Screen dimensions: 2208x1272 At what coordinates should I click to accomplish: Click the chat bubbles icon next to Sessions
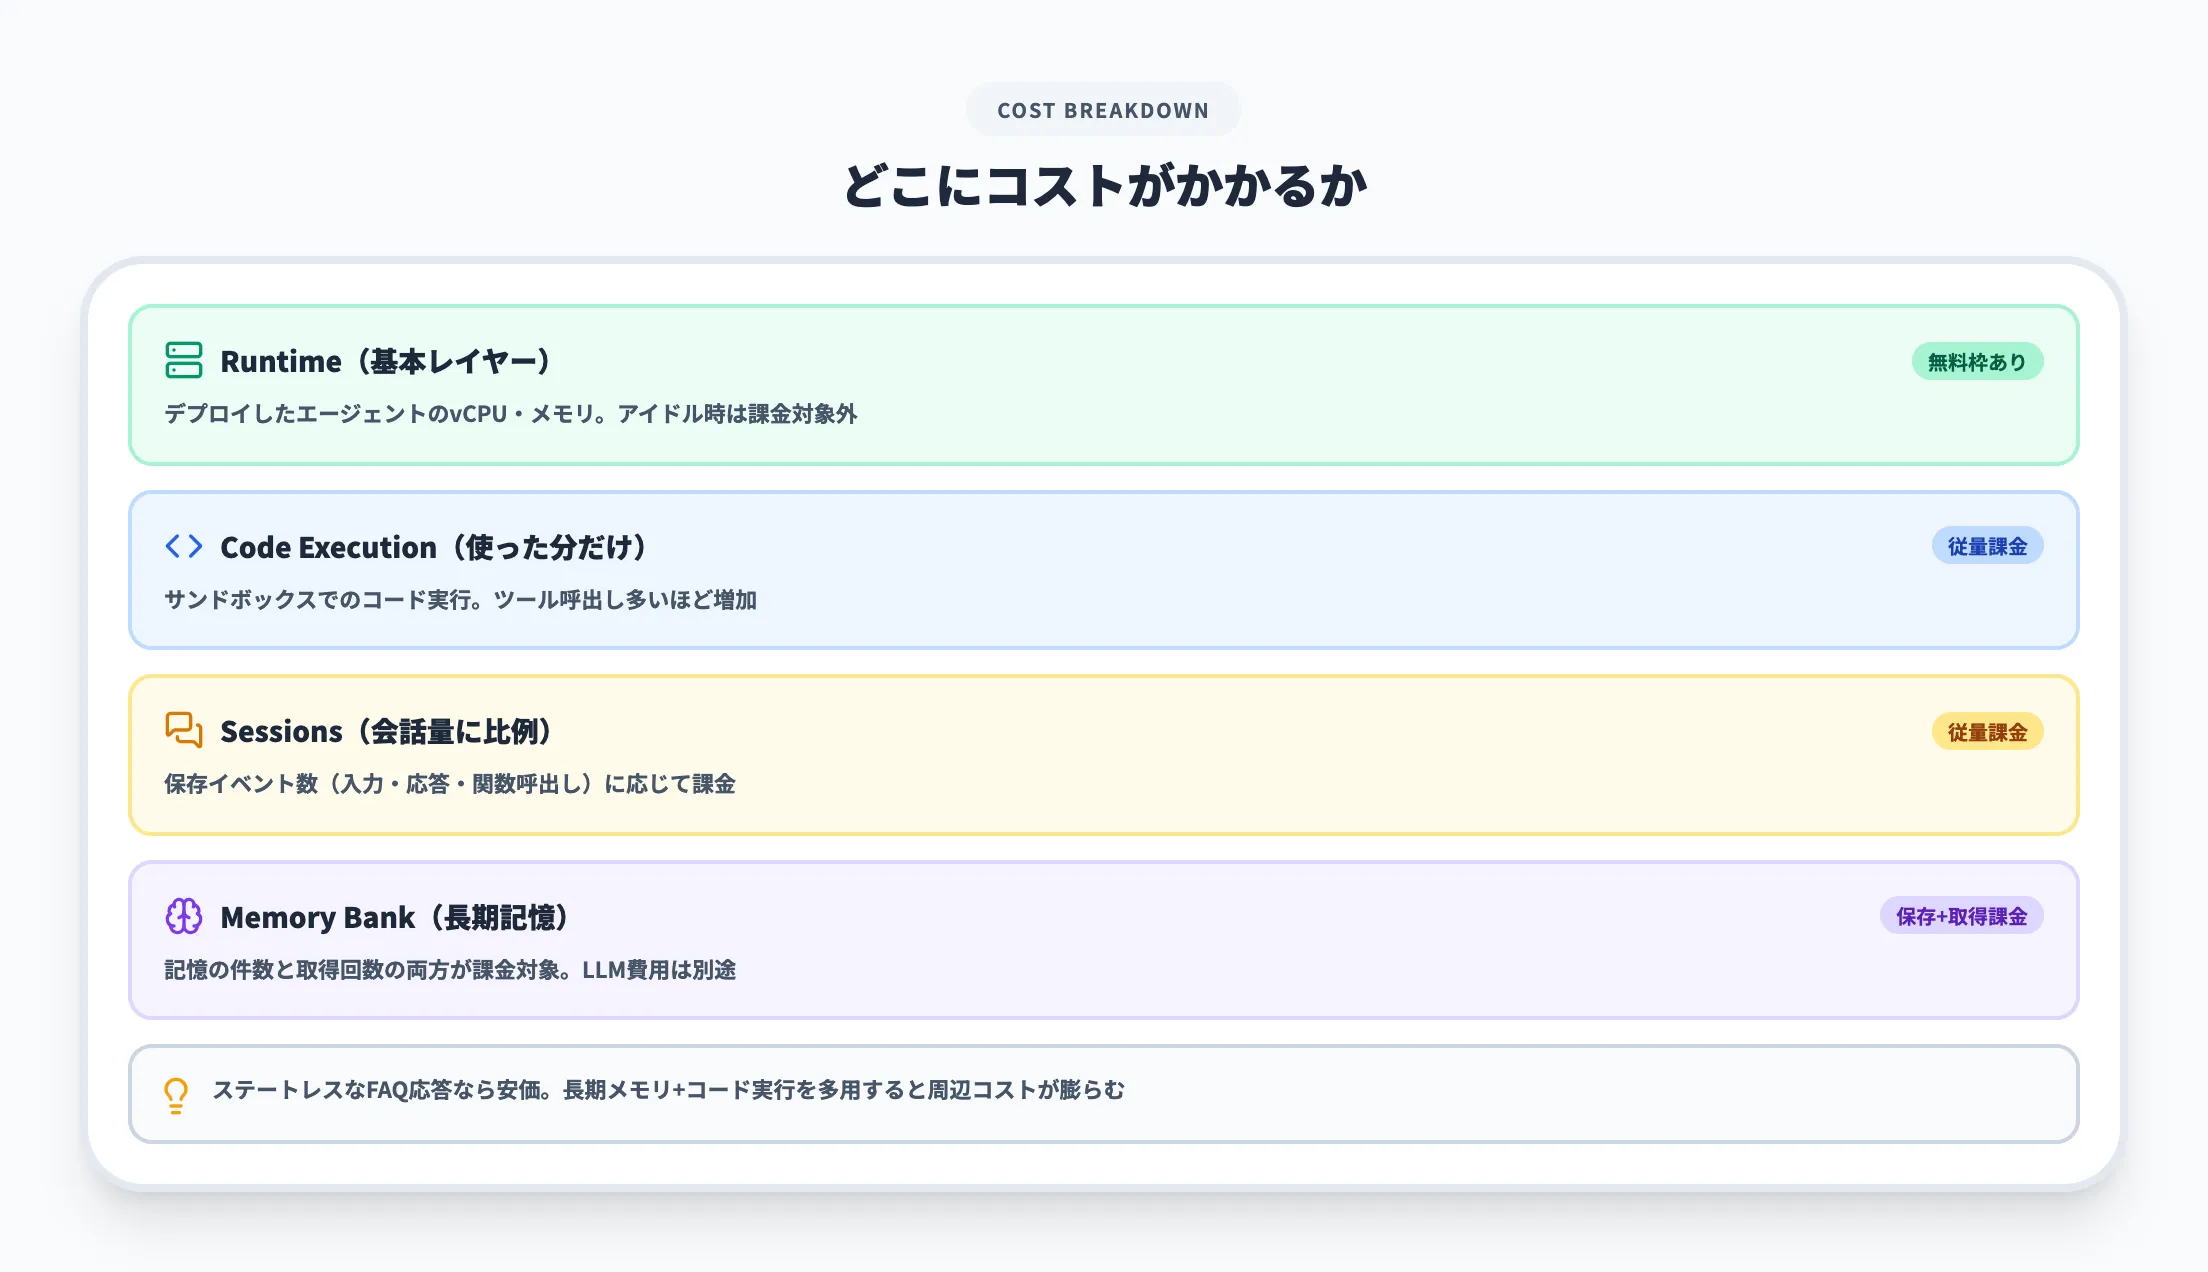click(x=184, y=731)
